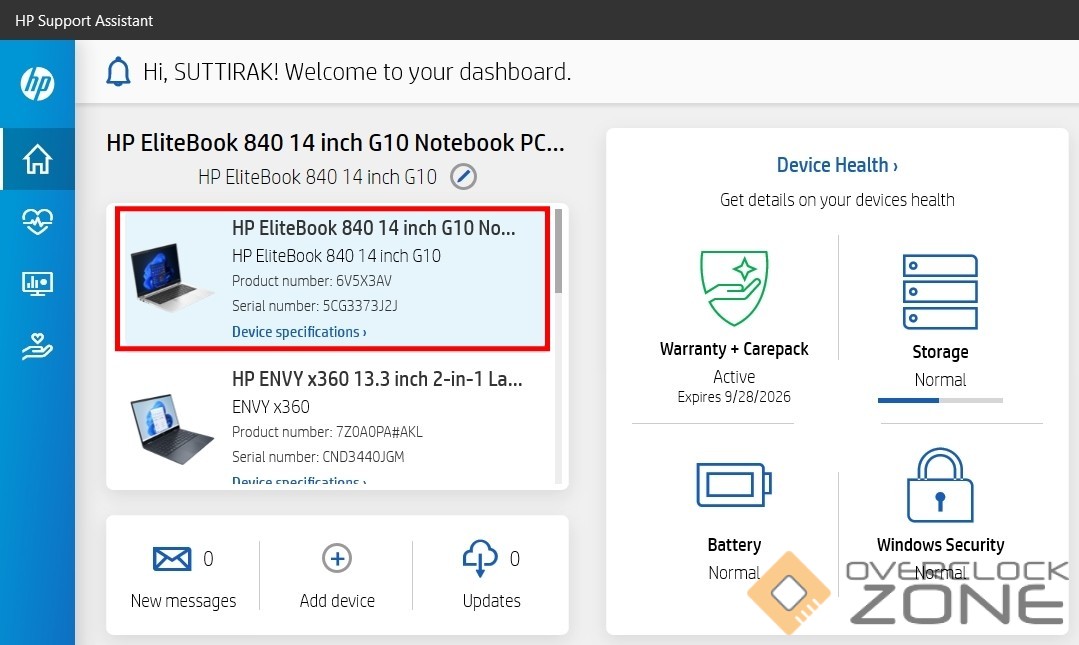Click the New messages envelope icon
The image size is (1079, 645).
[x=172, y=558]
